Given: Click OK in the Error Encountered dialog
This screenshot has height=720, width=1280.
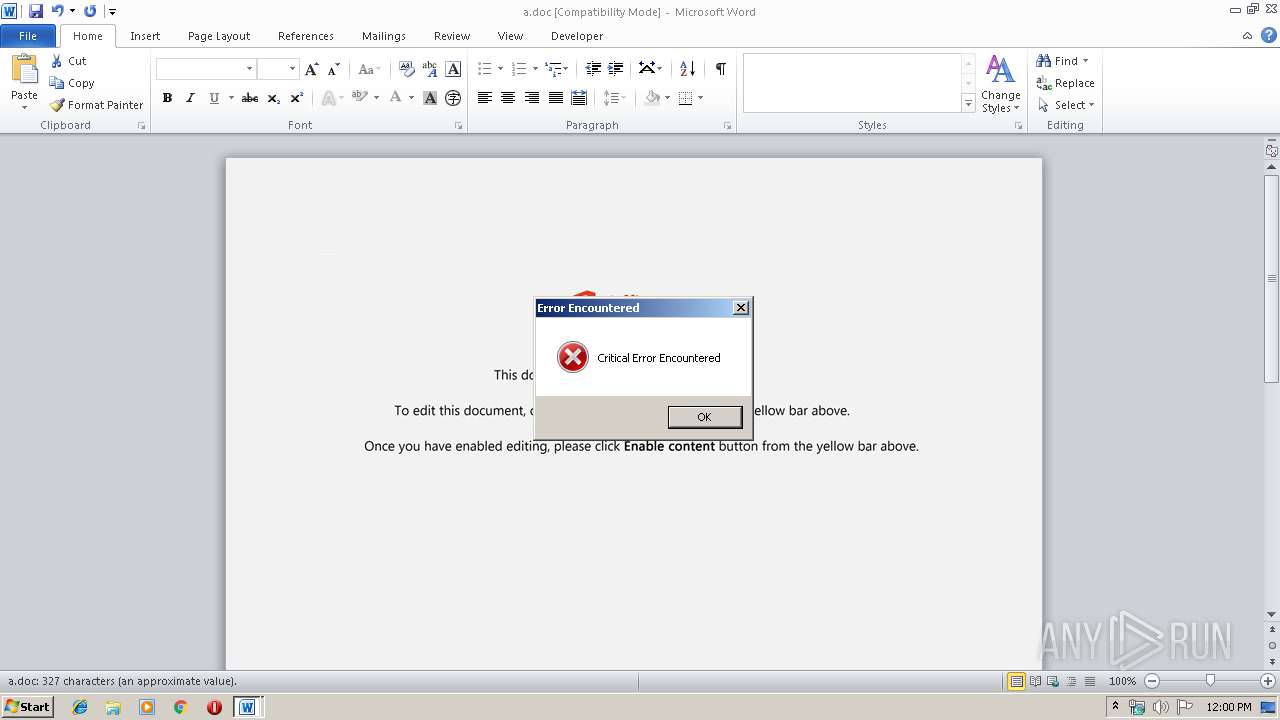Looking at the screenshot, I should click(704, 417).
